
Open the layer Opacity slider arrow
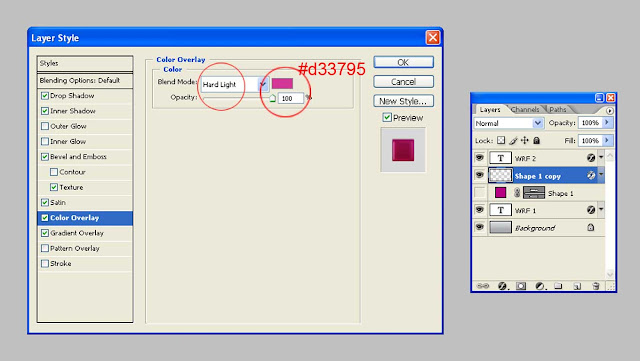click(607, 123)
